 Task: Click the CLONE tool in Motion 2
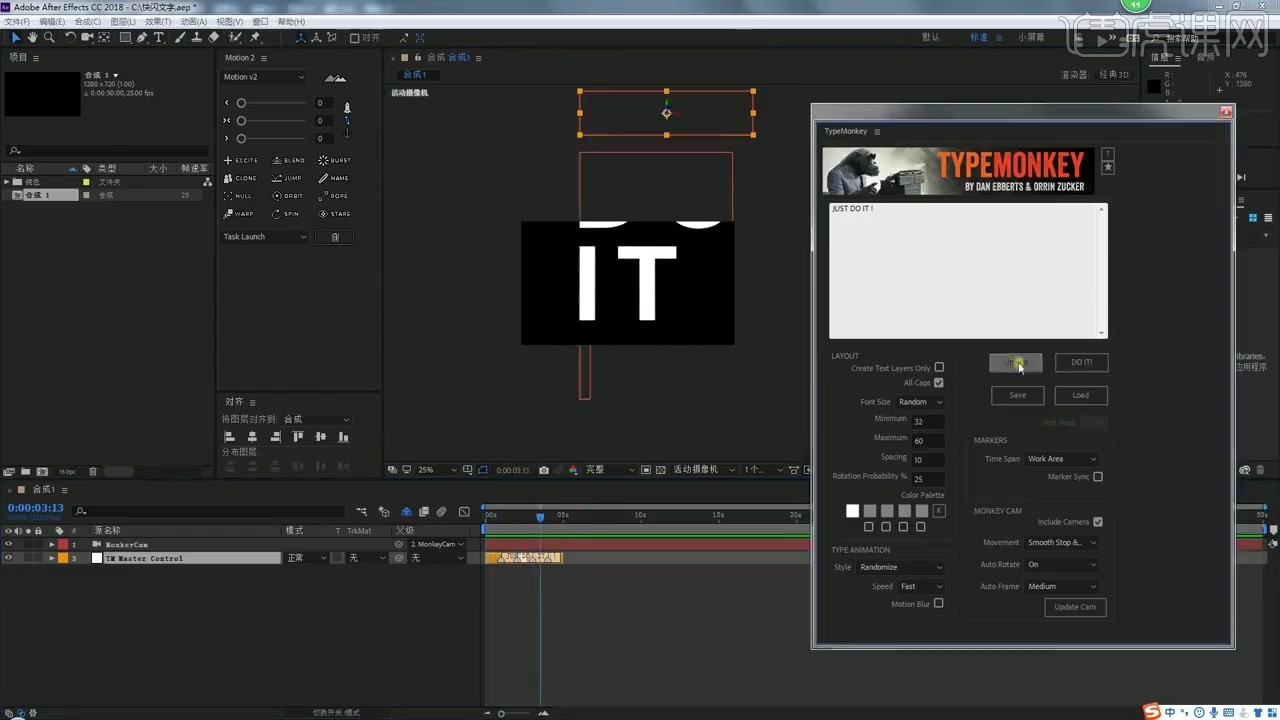(x=241, y=178)
